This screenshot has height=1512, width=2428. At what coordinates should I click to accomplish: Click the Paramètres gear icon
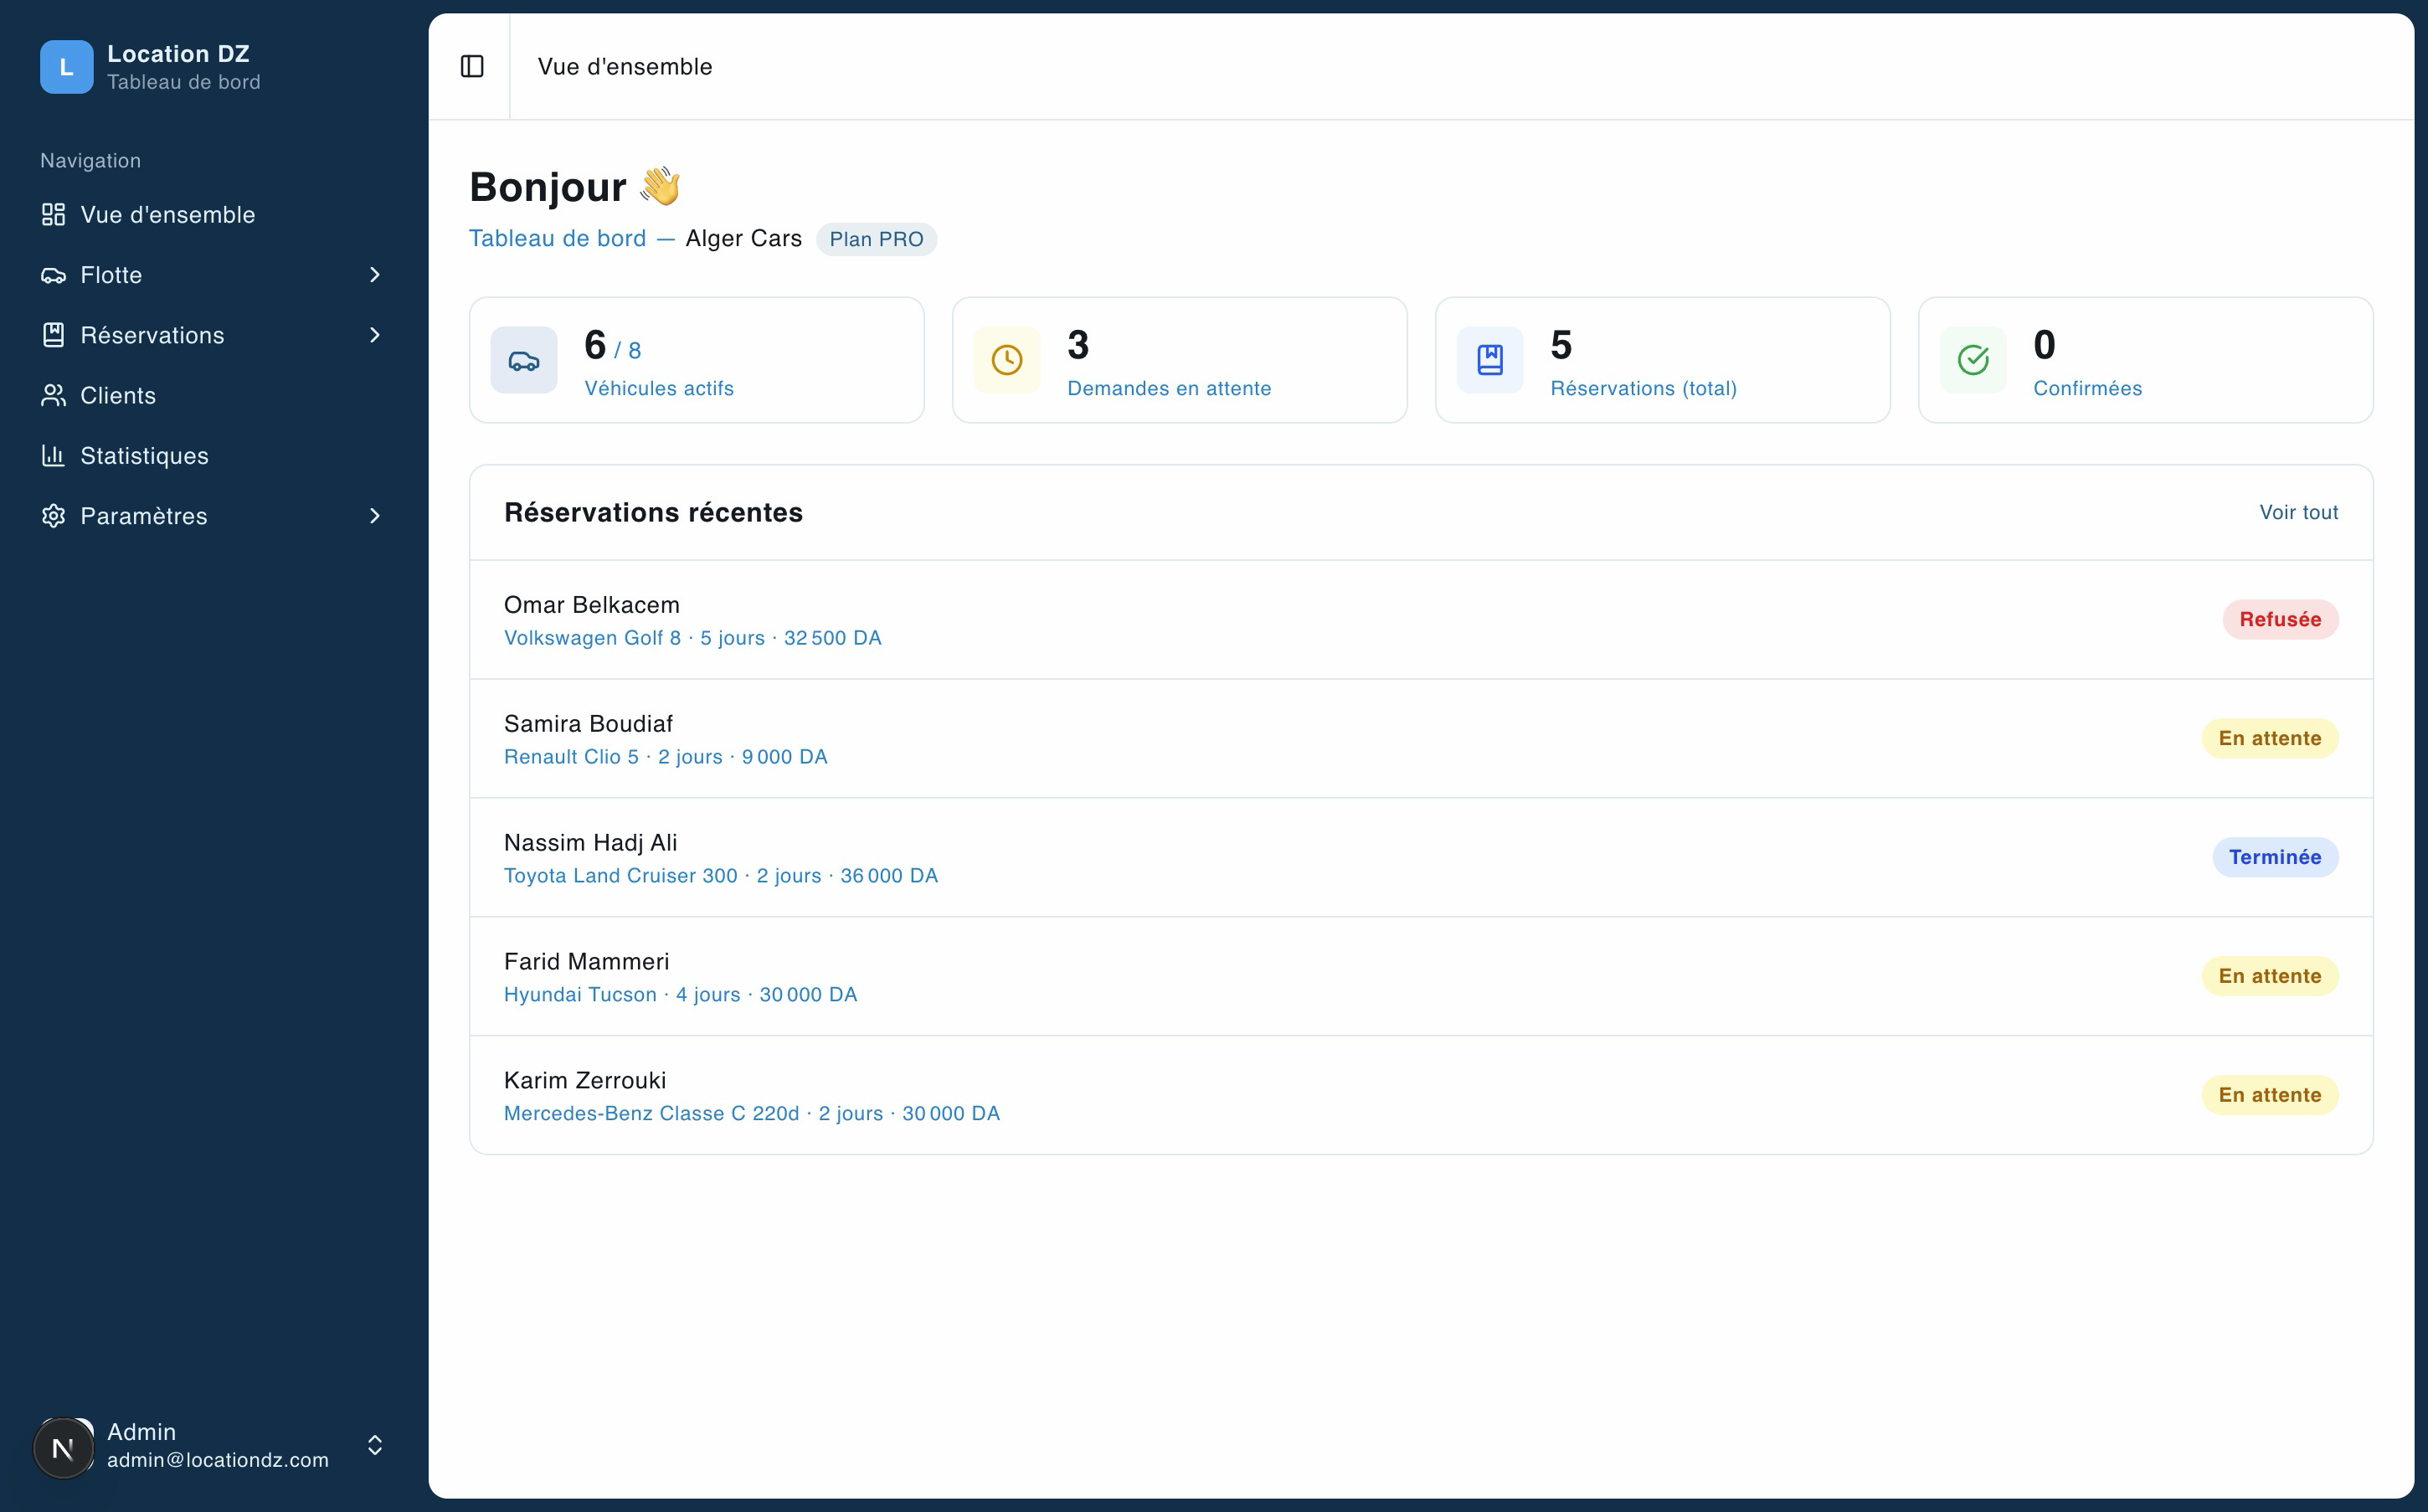coord(53,516)
